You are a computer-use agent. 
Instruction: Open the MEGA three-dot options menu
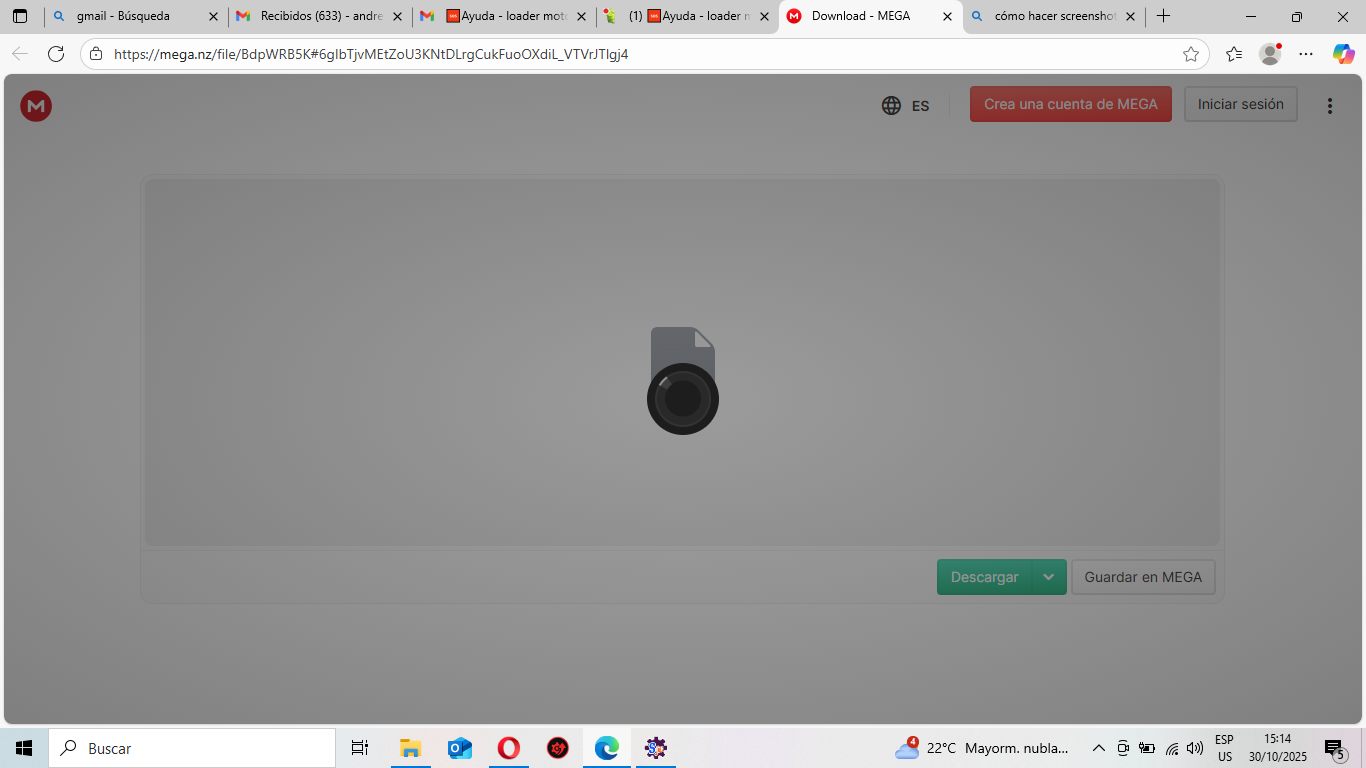pos(1329,105)
